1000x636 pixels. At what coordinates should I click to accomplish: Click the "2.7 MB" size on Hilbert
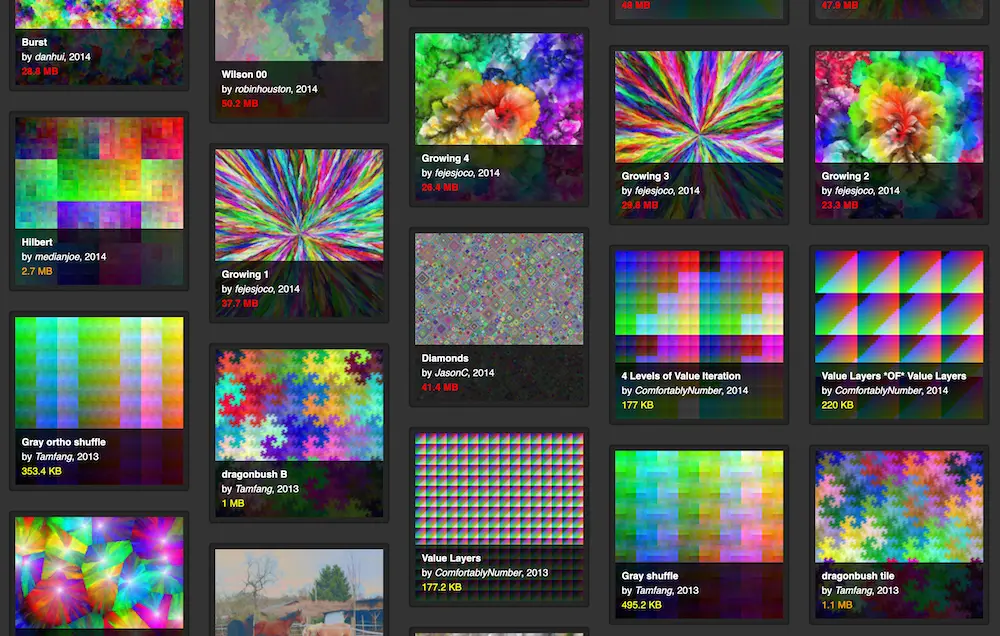(x=37, y=272)
